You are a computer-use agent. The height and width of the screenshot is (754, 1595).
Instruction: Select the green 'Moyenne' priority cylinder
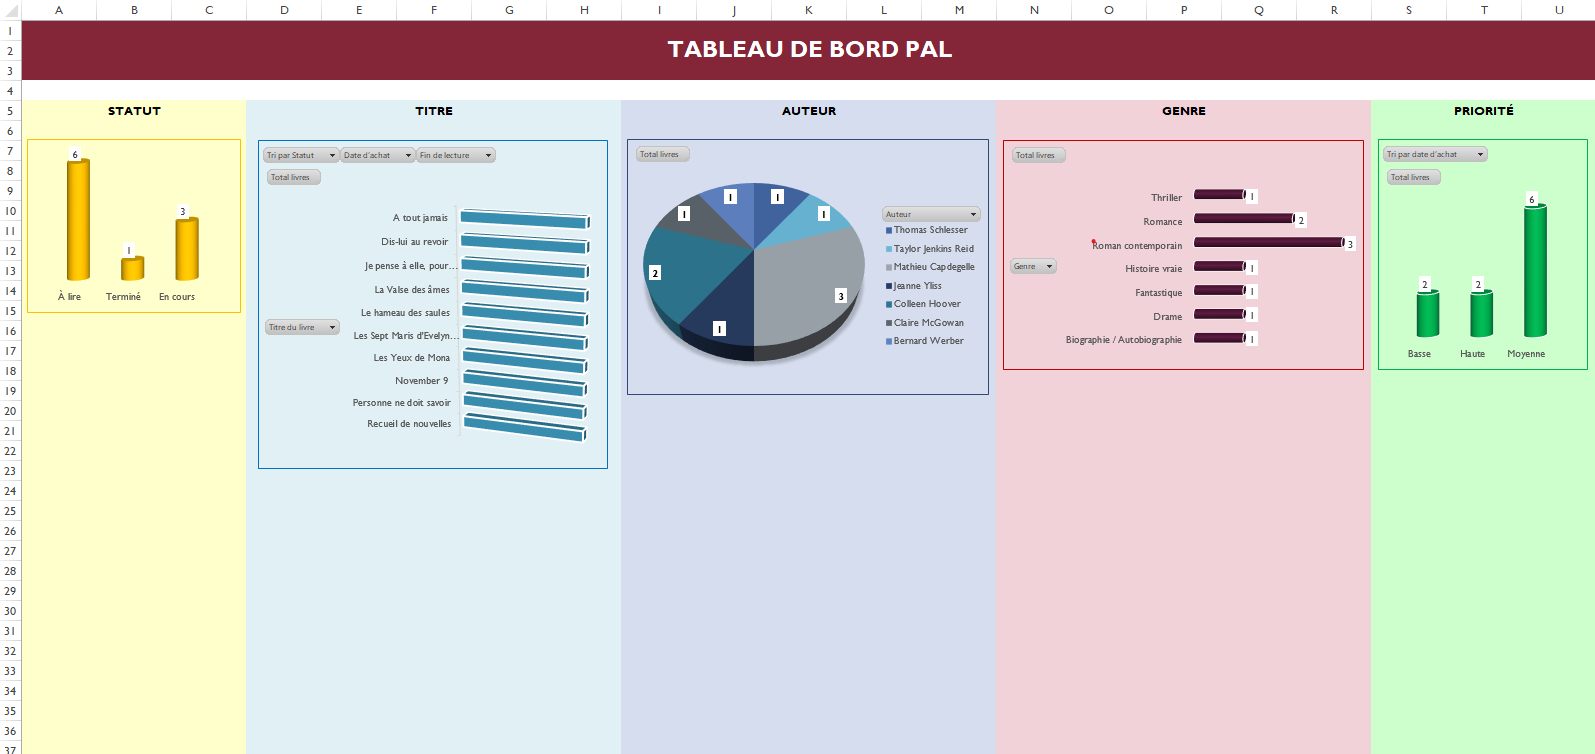pyautogui.click(x=1534, y=270)
